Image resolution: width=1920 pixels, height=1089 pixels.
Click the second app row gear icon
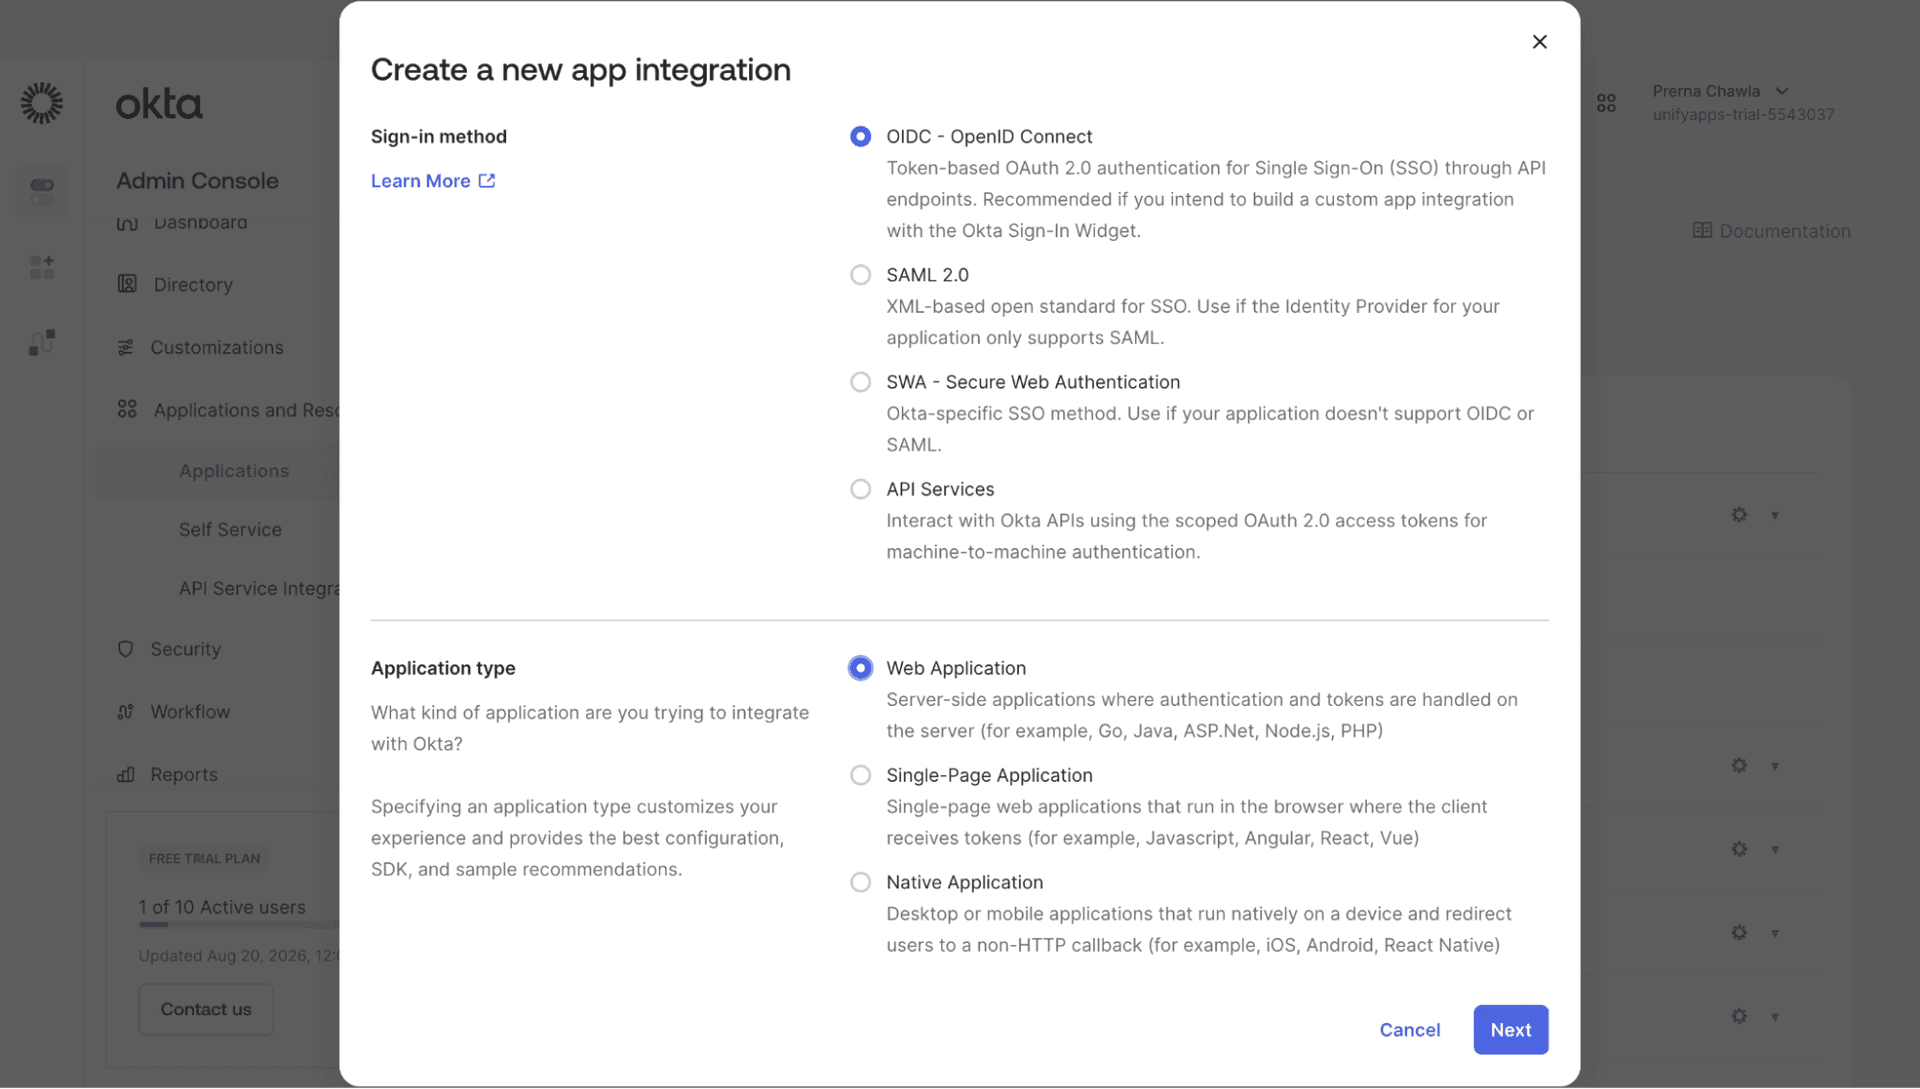(x=1739, y=766)
